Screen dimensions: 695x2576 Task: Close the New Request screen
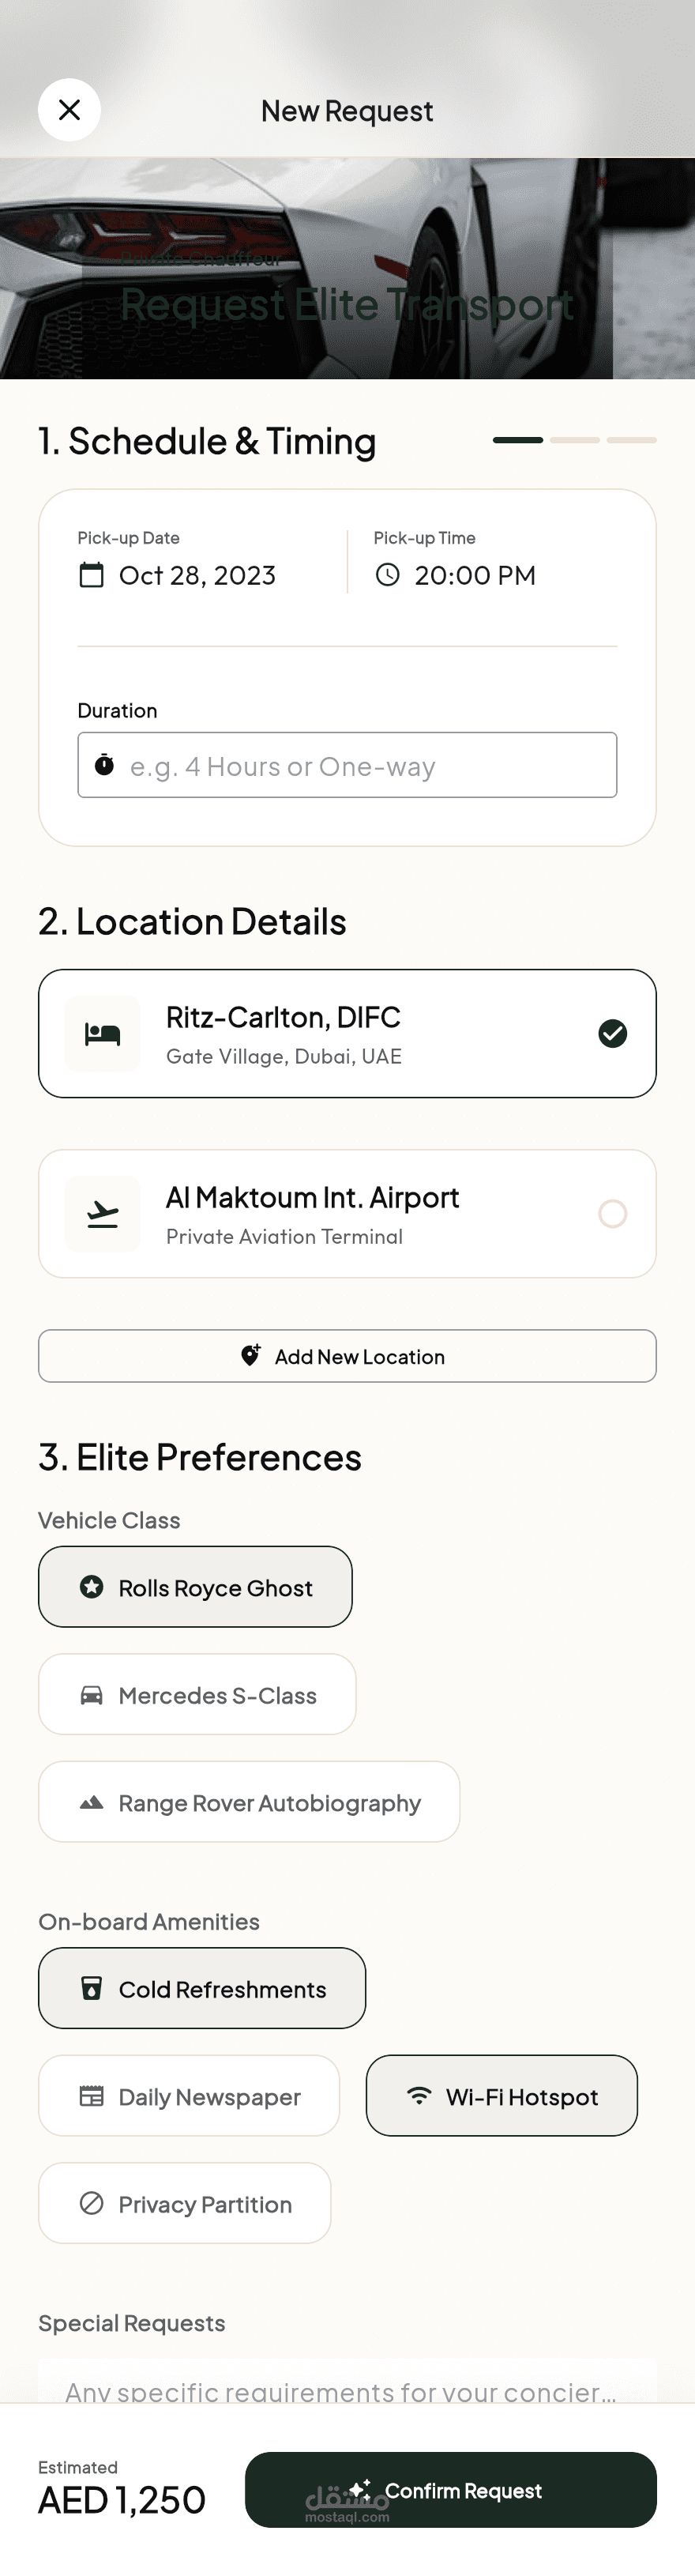(x=69, y=110)
